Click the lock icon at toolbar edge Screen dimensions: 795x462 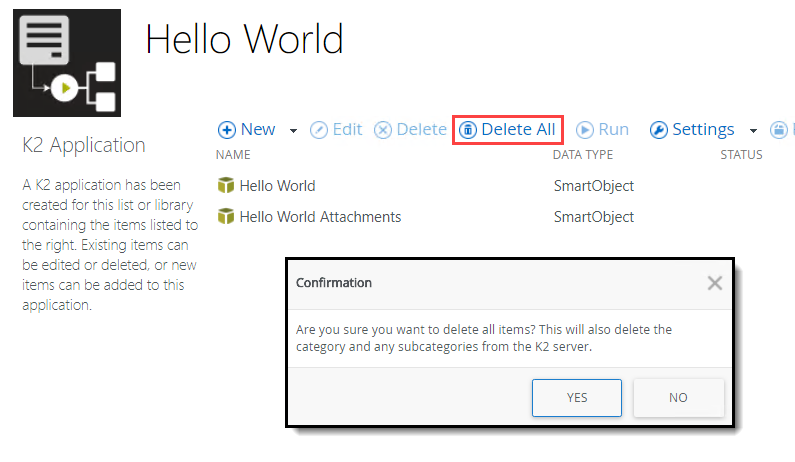click(x=778, y=130)
